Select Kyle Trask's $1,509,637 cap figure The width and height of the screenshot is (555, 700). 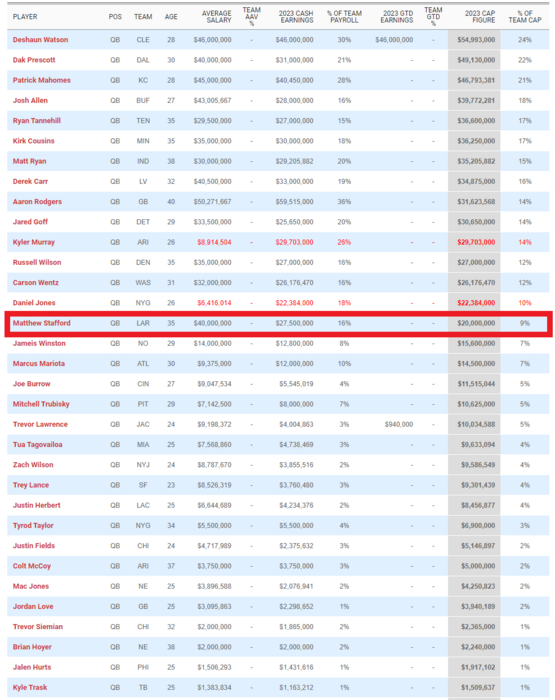click(478, 687)
